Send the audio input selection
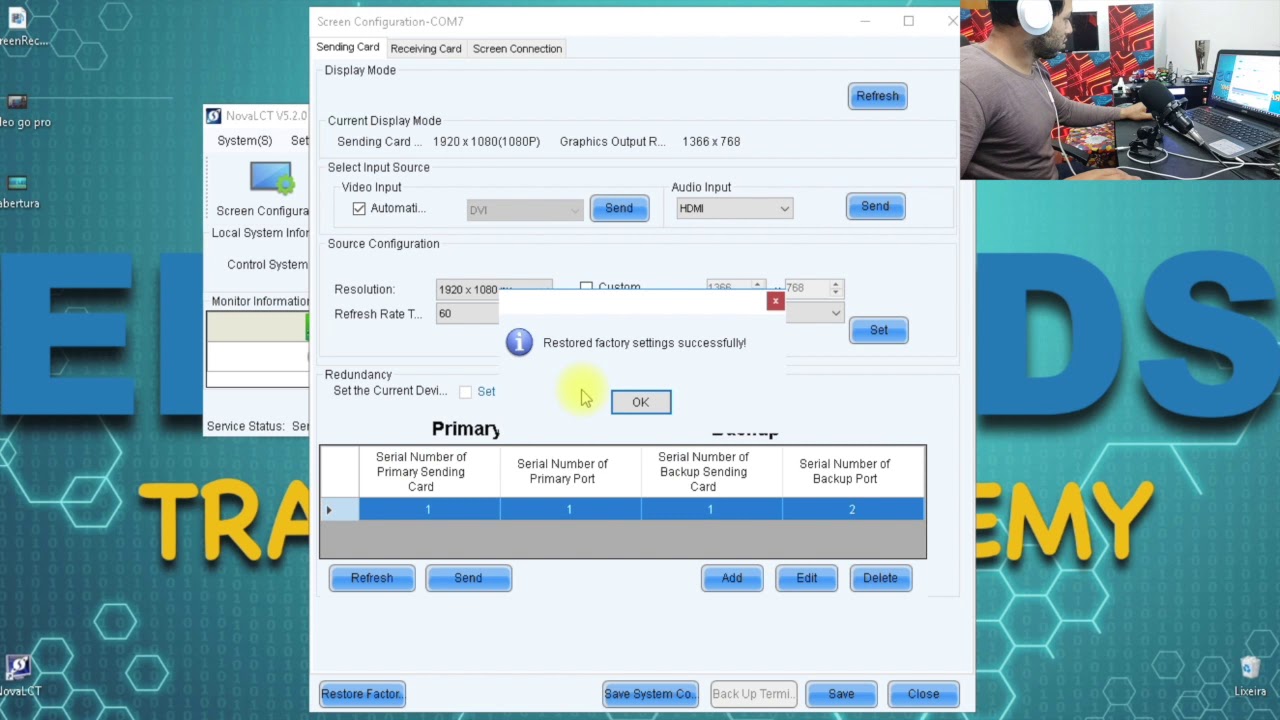This screenshot has height=720, width=1280. click(x=875, y=206)
